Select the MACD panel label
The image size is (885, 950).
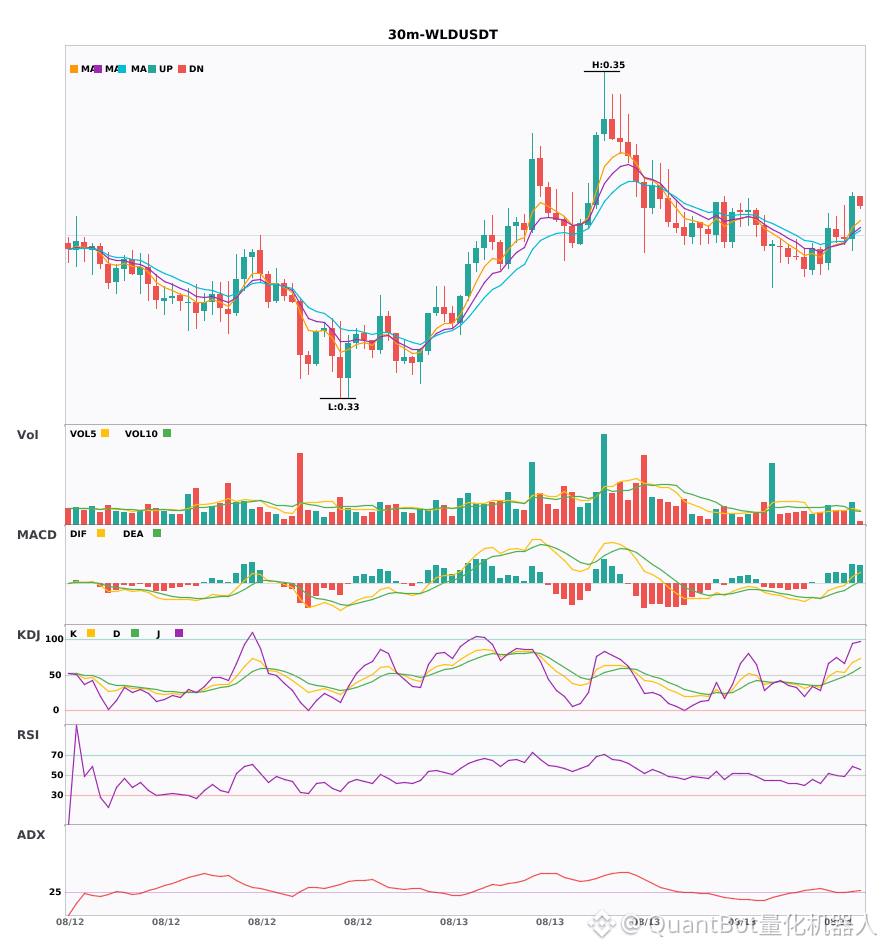coord(36,535)
